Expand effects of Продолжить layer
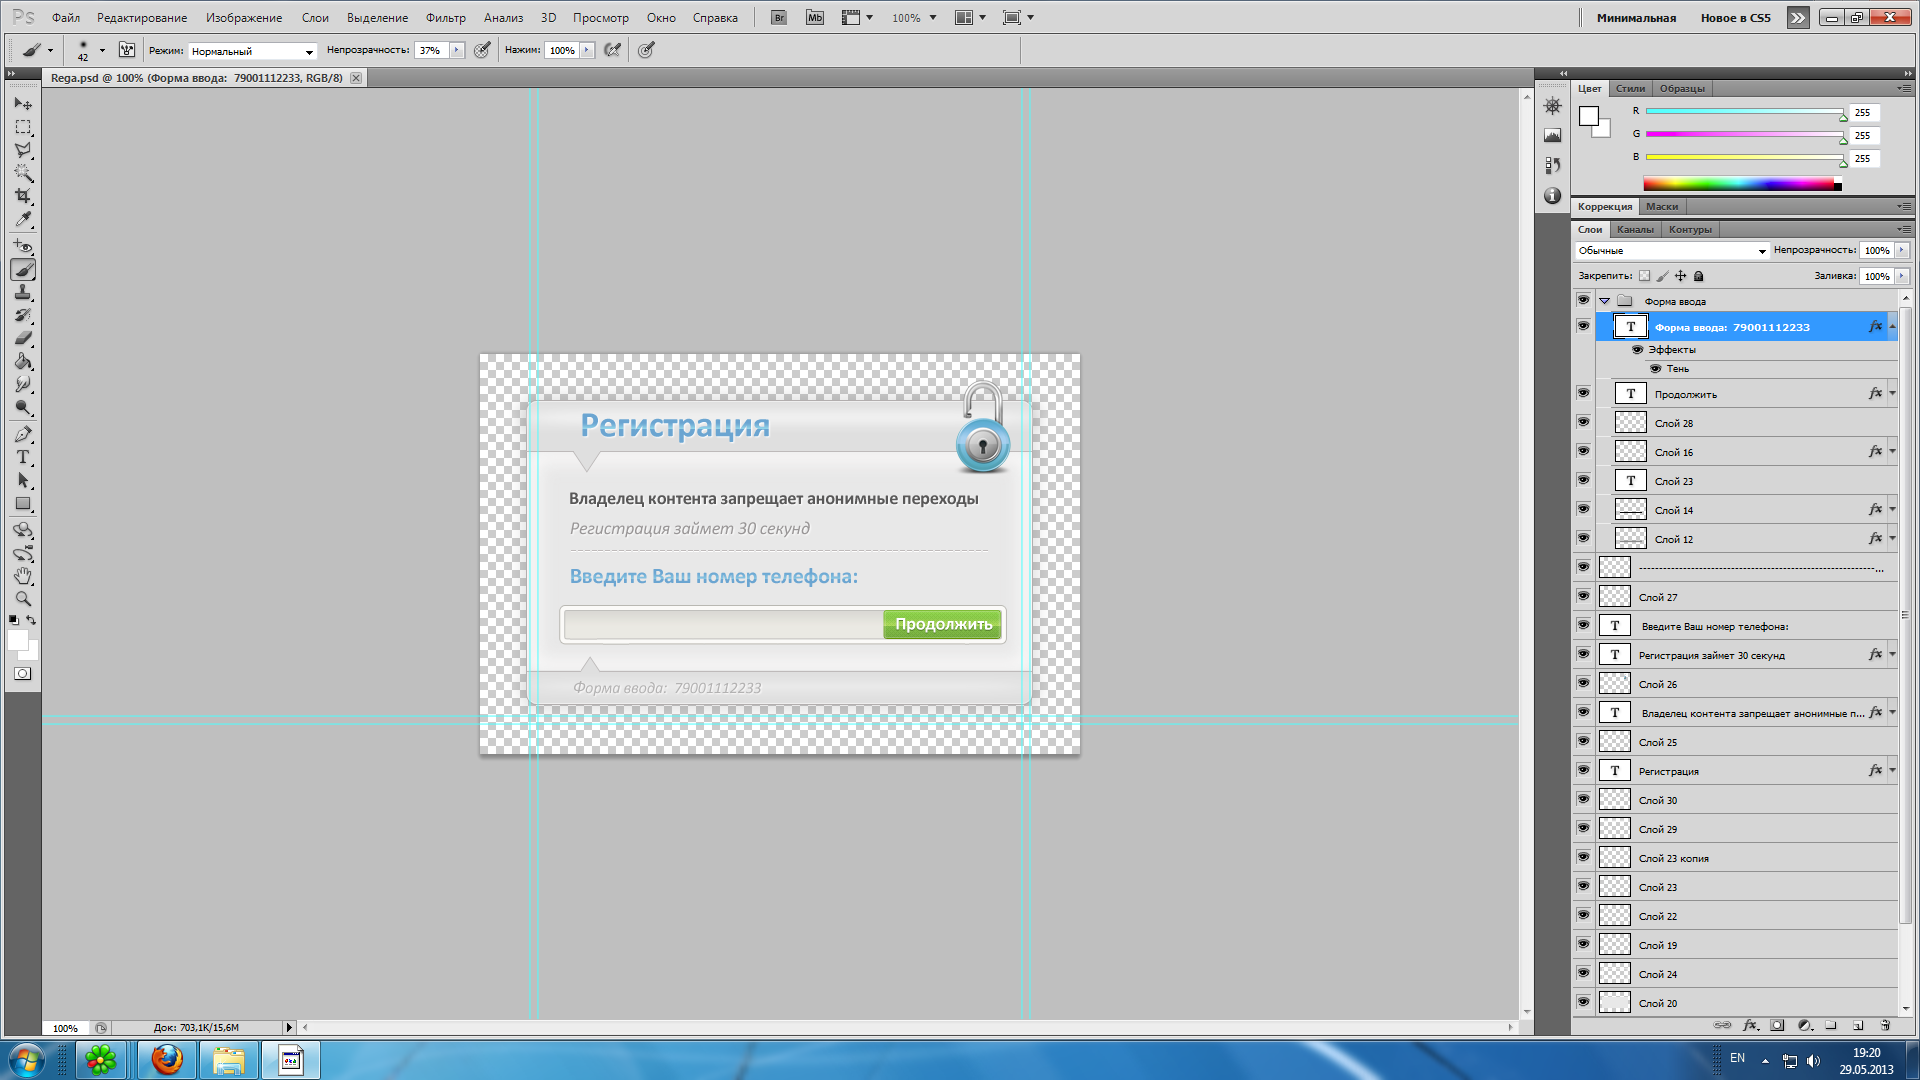1920x1081 pixels. tap(1893, 394)
